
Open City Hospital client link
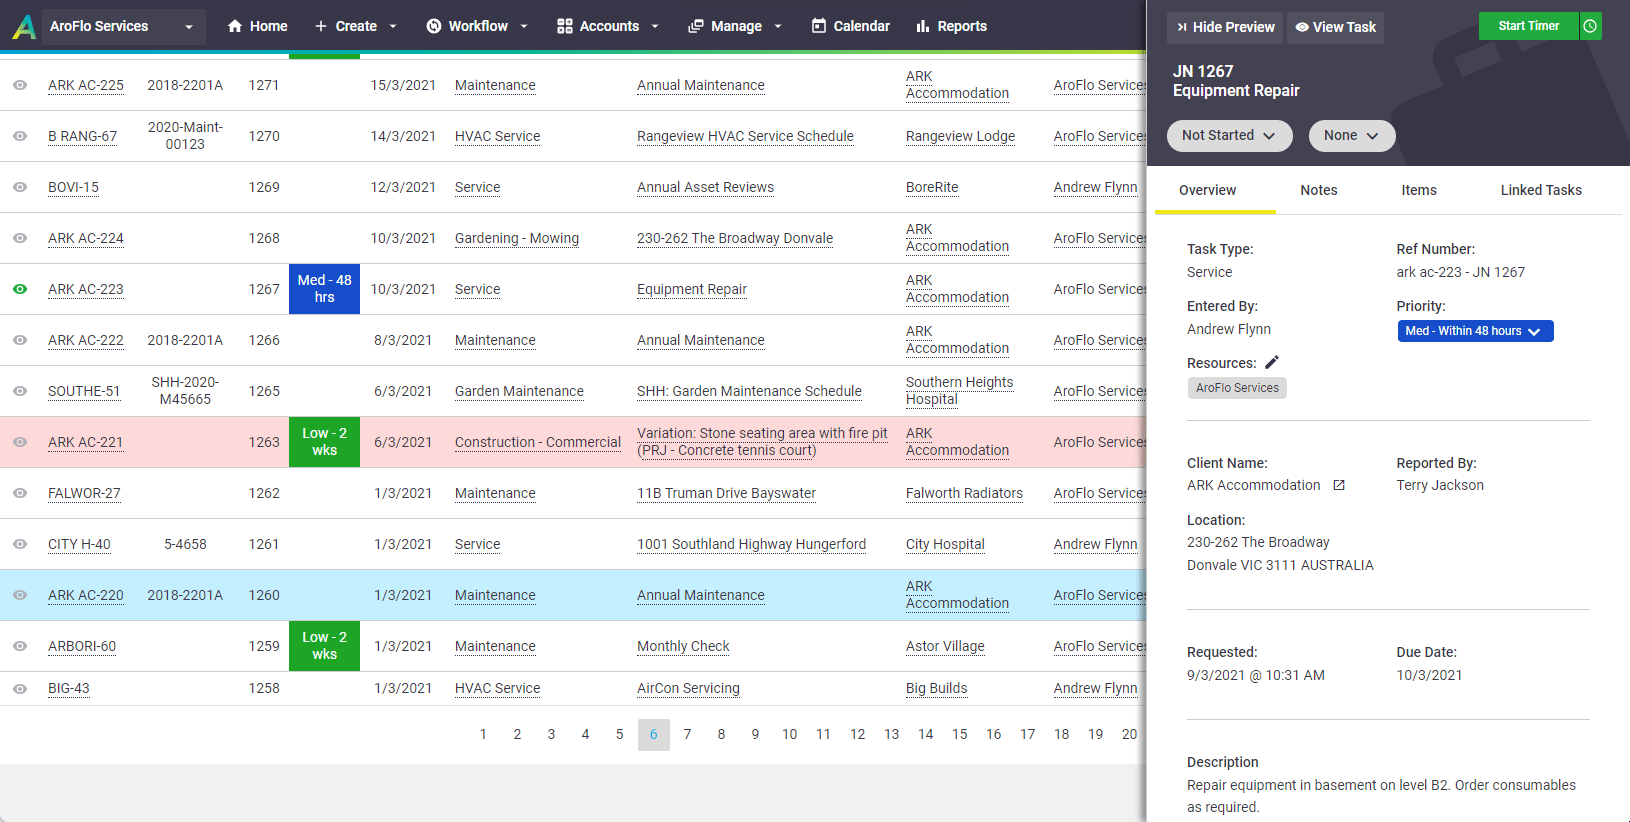pyautogui.click(x=945, y=544)
